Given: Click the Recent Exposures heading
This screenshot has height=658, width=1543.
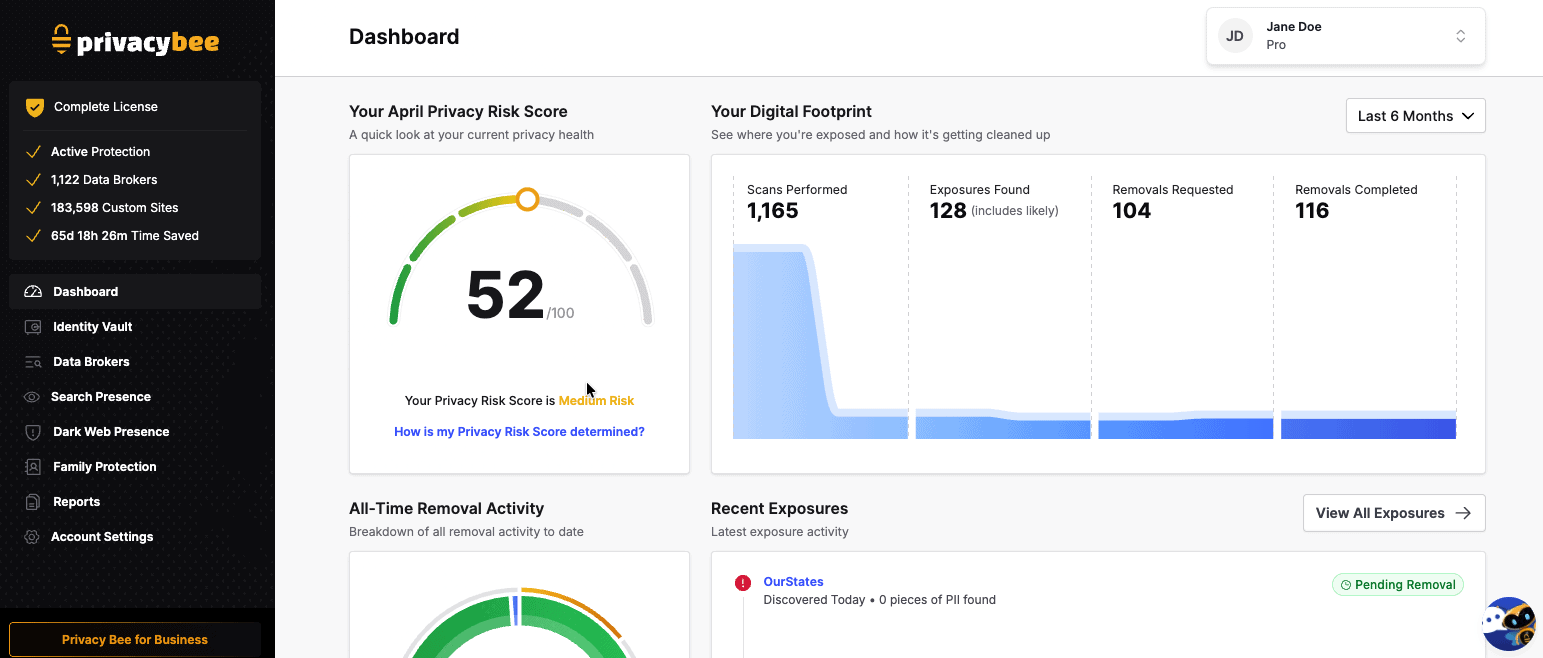Looking at the screenshot, I should (780, 509).
